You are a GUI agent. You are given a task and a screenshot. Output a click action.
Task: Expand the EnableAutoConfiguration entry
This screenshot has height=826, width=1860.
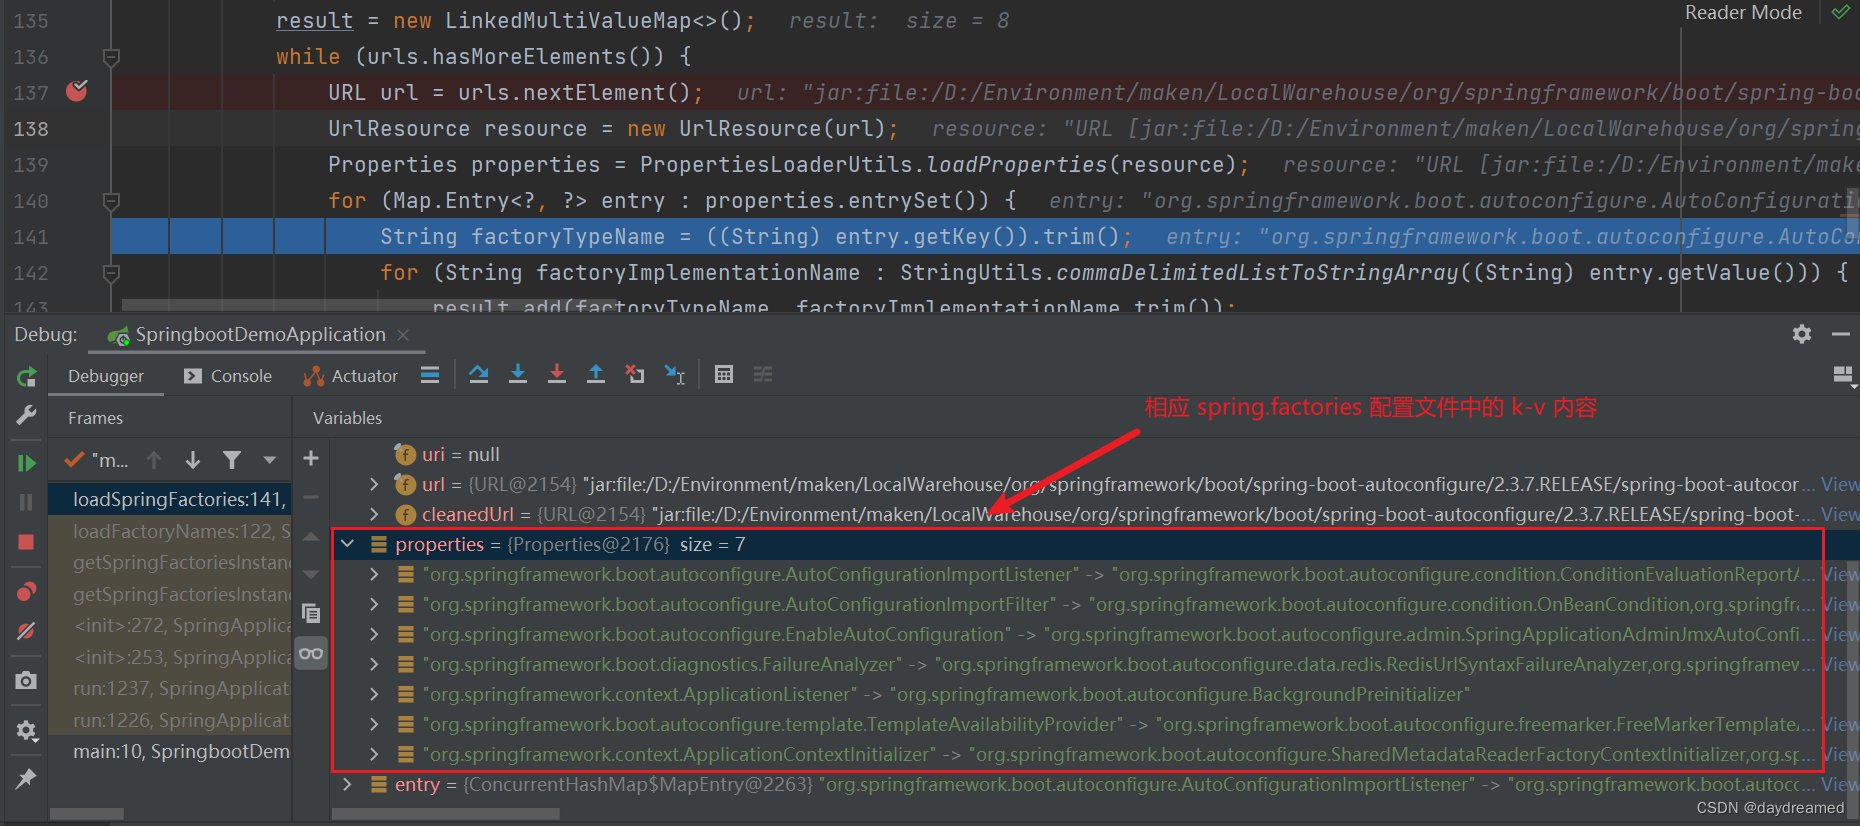click(374, 634)
